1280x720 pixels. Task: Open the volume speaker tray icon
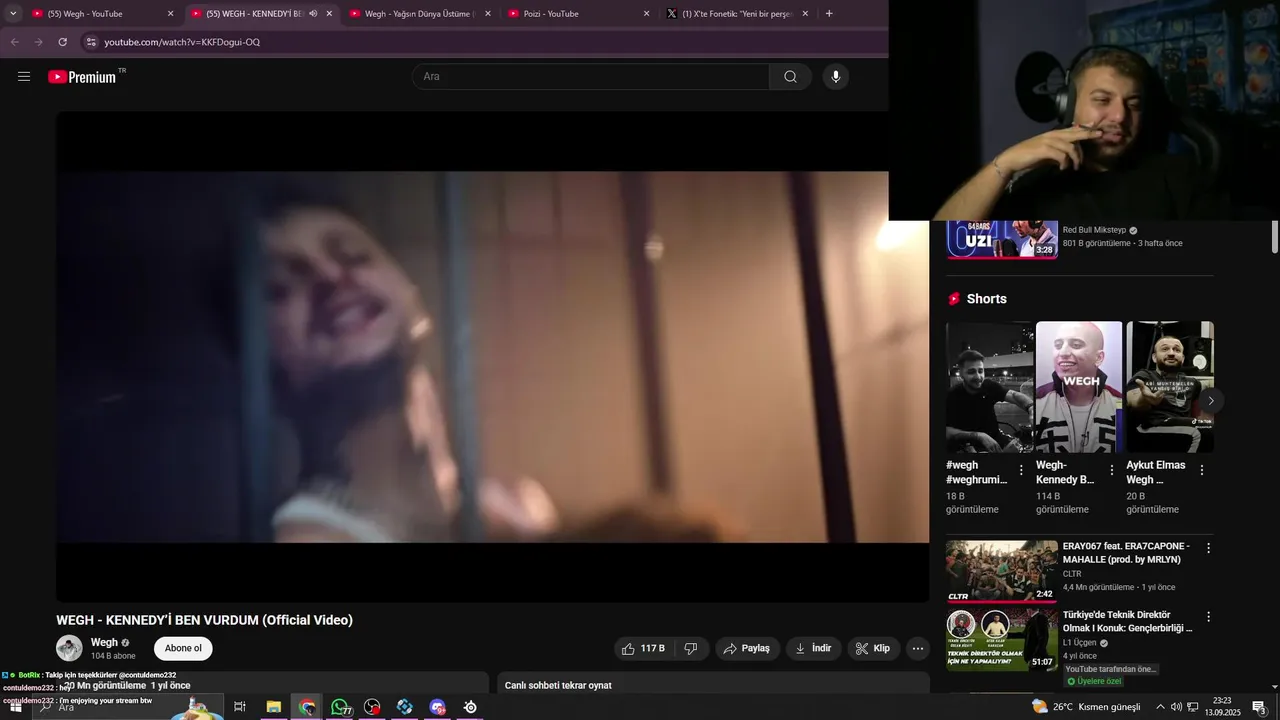[1176, 707]
